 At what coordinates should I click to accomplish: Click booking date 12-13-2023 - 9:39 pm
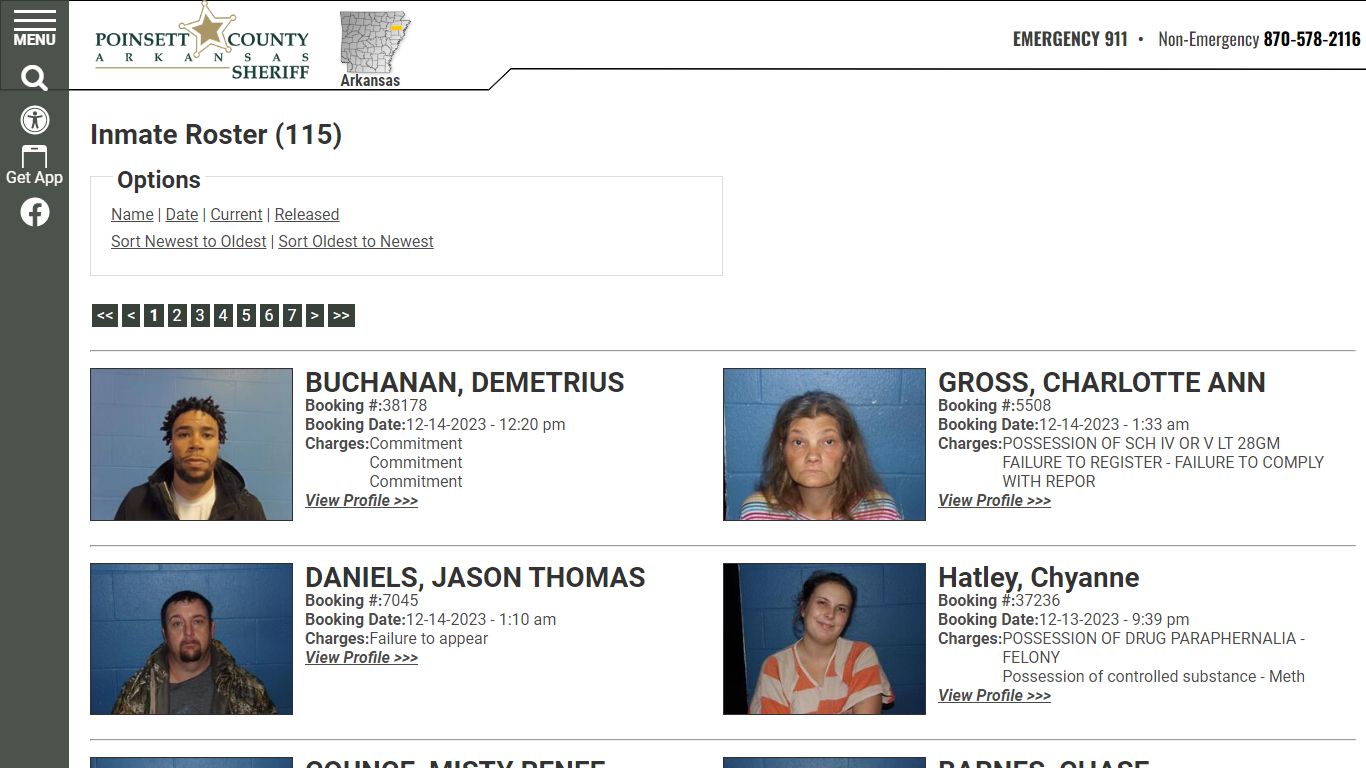pos(1114,619)
